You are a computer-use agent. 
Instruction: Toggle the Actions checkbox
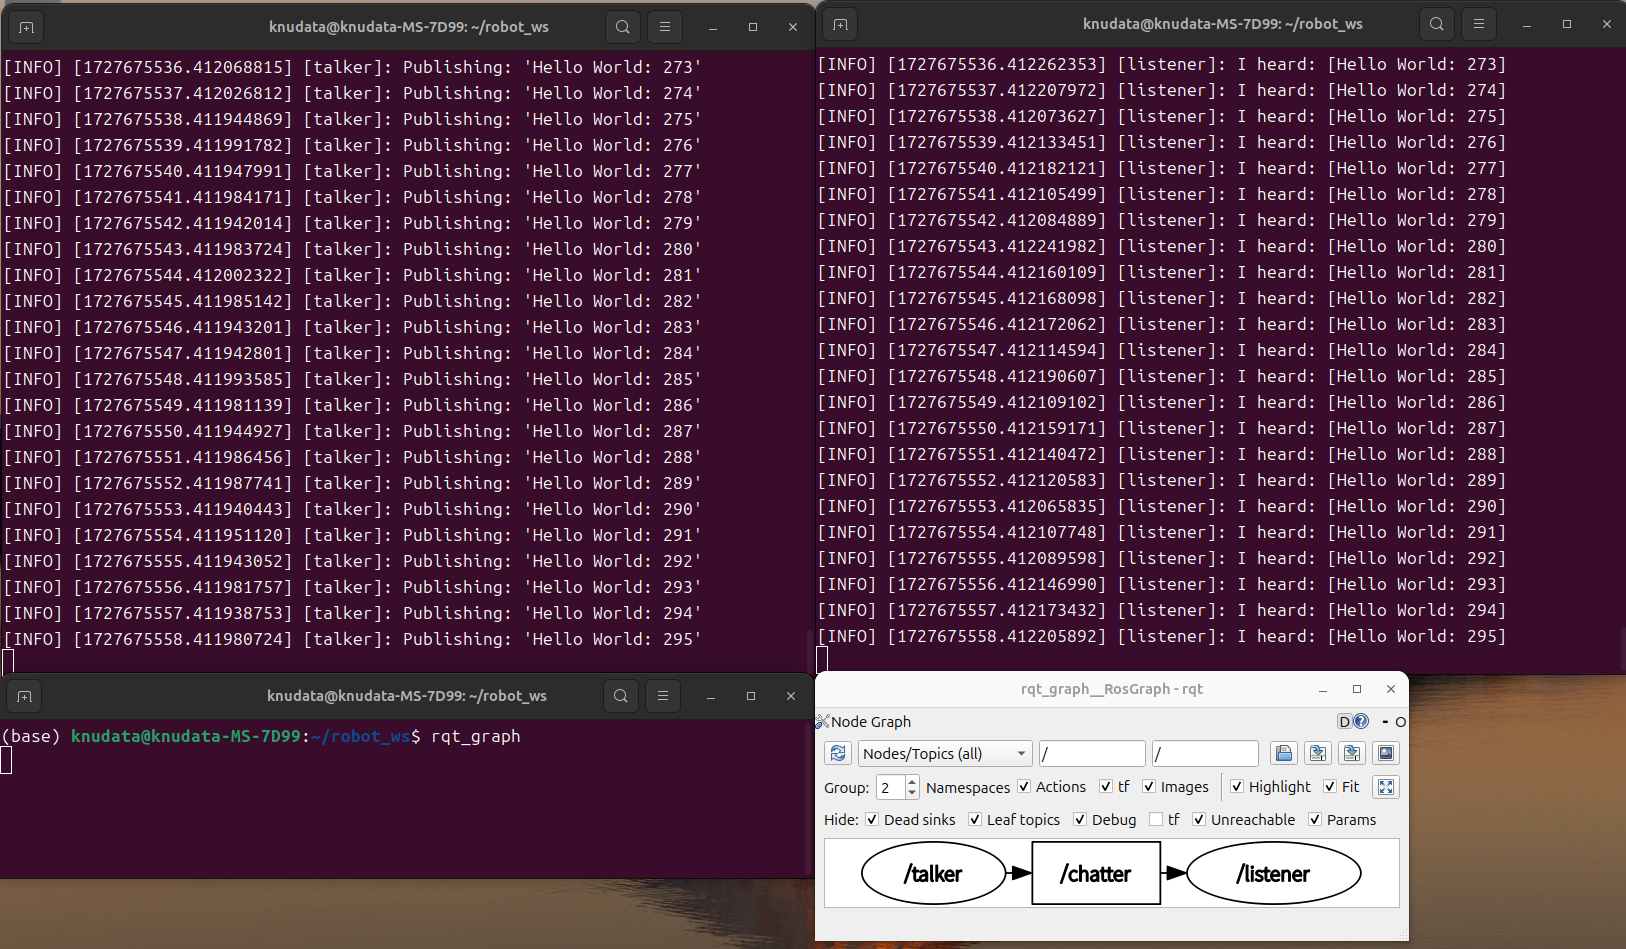point(1024,787)
